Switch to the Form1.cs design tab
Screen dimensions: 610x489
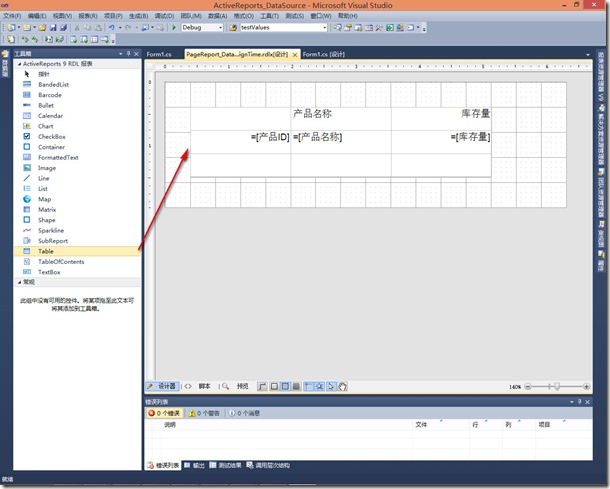pyautogui.click(x=324, y=54)
